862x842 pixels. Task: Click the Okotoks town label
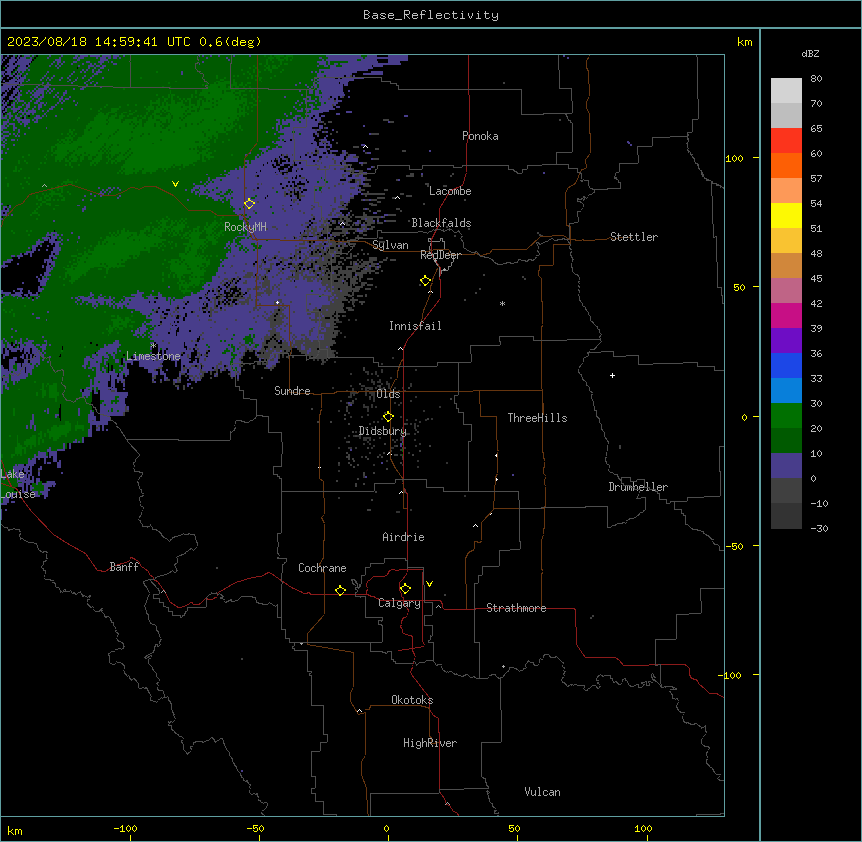click(x=412, y=700)
